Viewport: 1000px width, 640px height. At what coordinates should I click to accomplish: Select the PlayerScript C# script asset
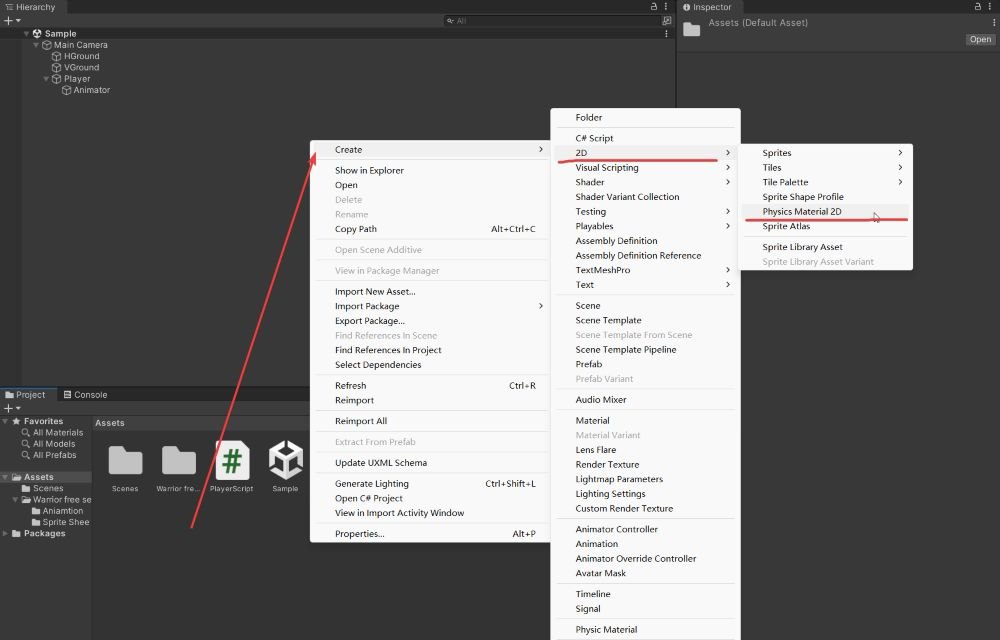click(232, 460)
